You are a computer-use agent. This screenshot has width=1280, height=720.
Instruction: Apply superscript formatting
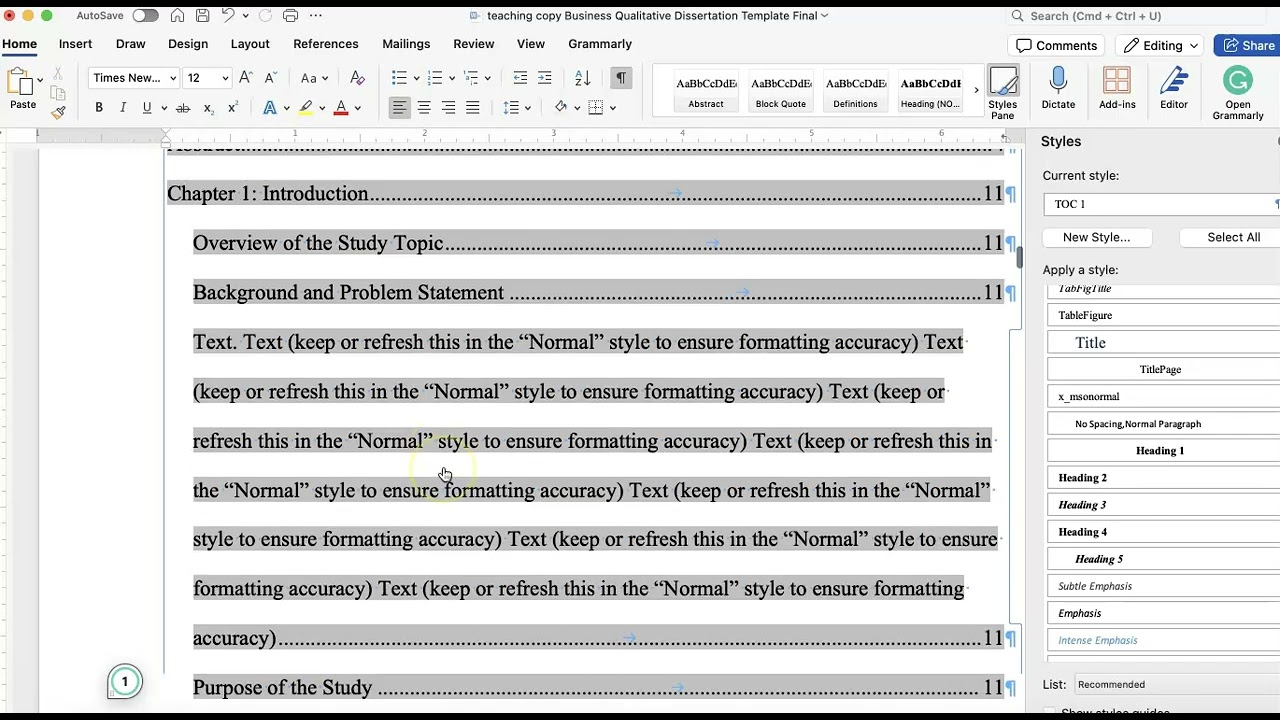pyautogui.click(x=233, y=108)
